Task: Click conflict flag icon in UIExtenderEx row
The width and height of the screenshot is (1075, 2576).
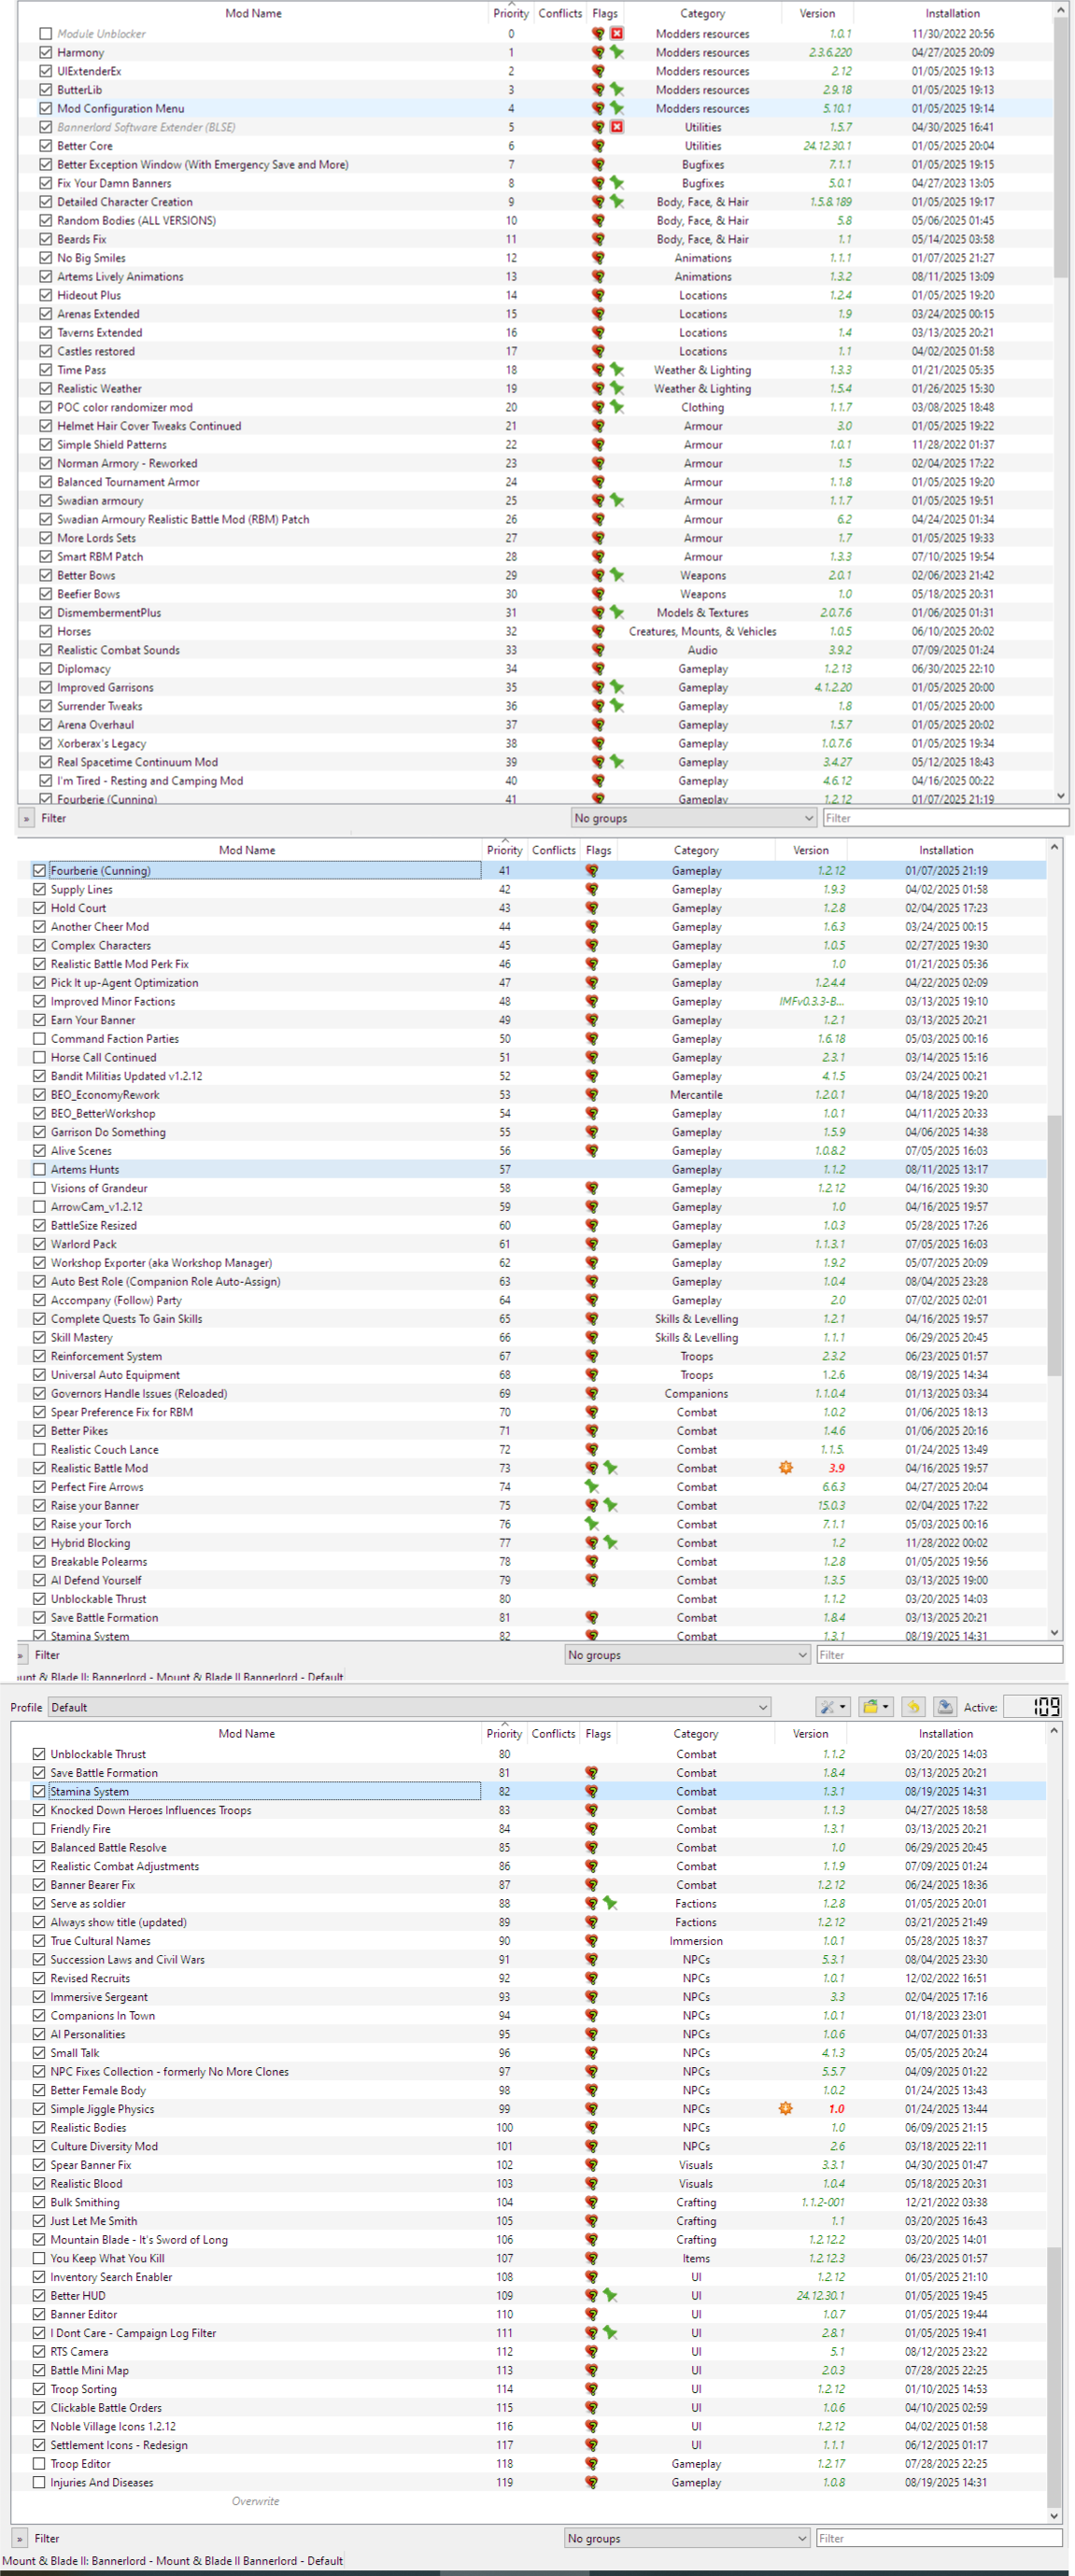Action: [598, 71]
